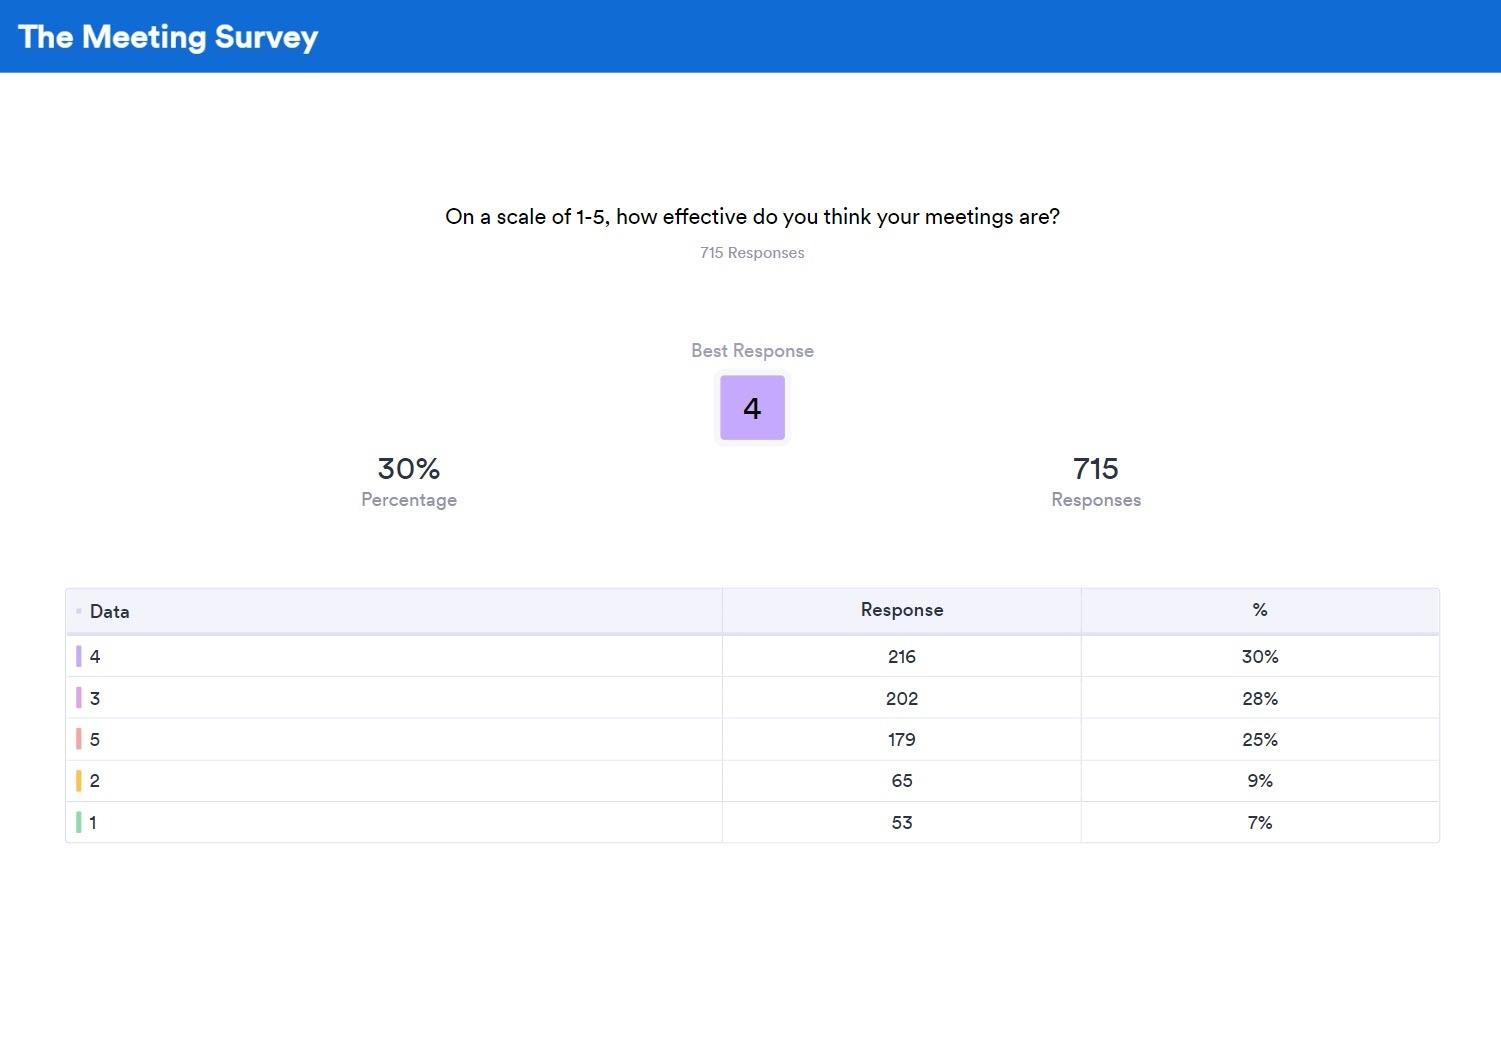Click the red color bar for rating 5
The height and width of the screenshot is (1061, 1501).
pyautogui.click(x=79, y=740)
